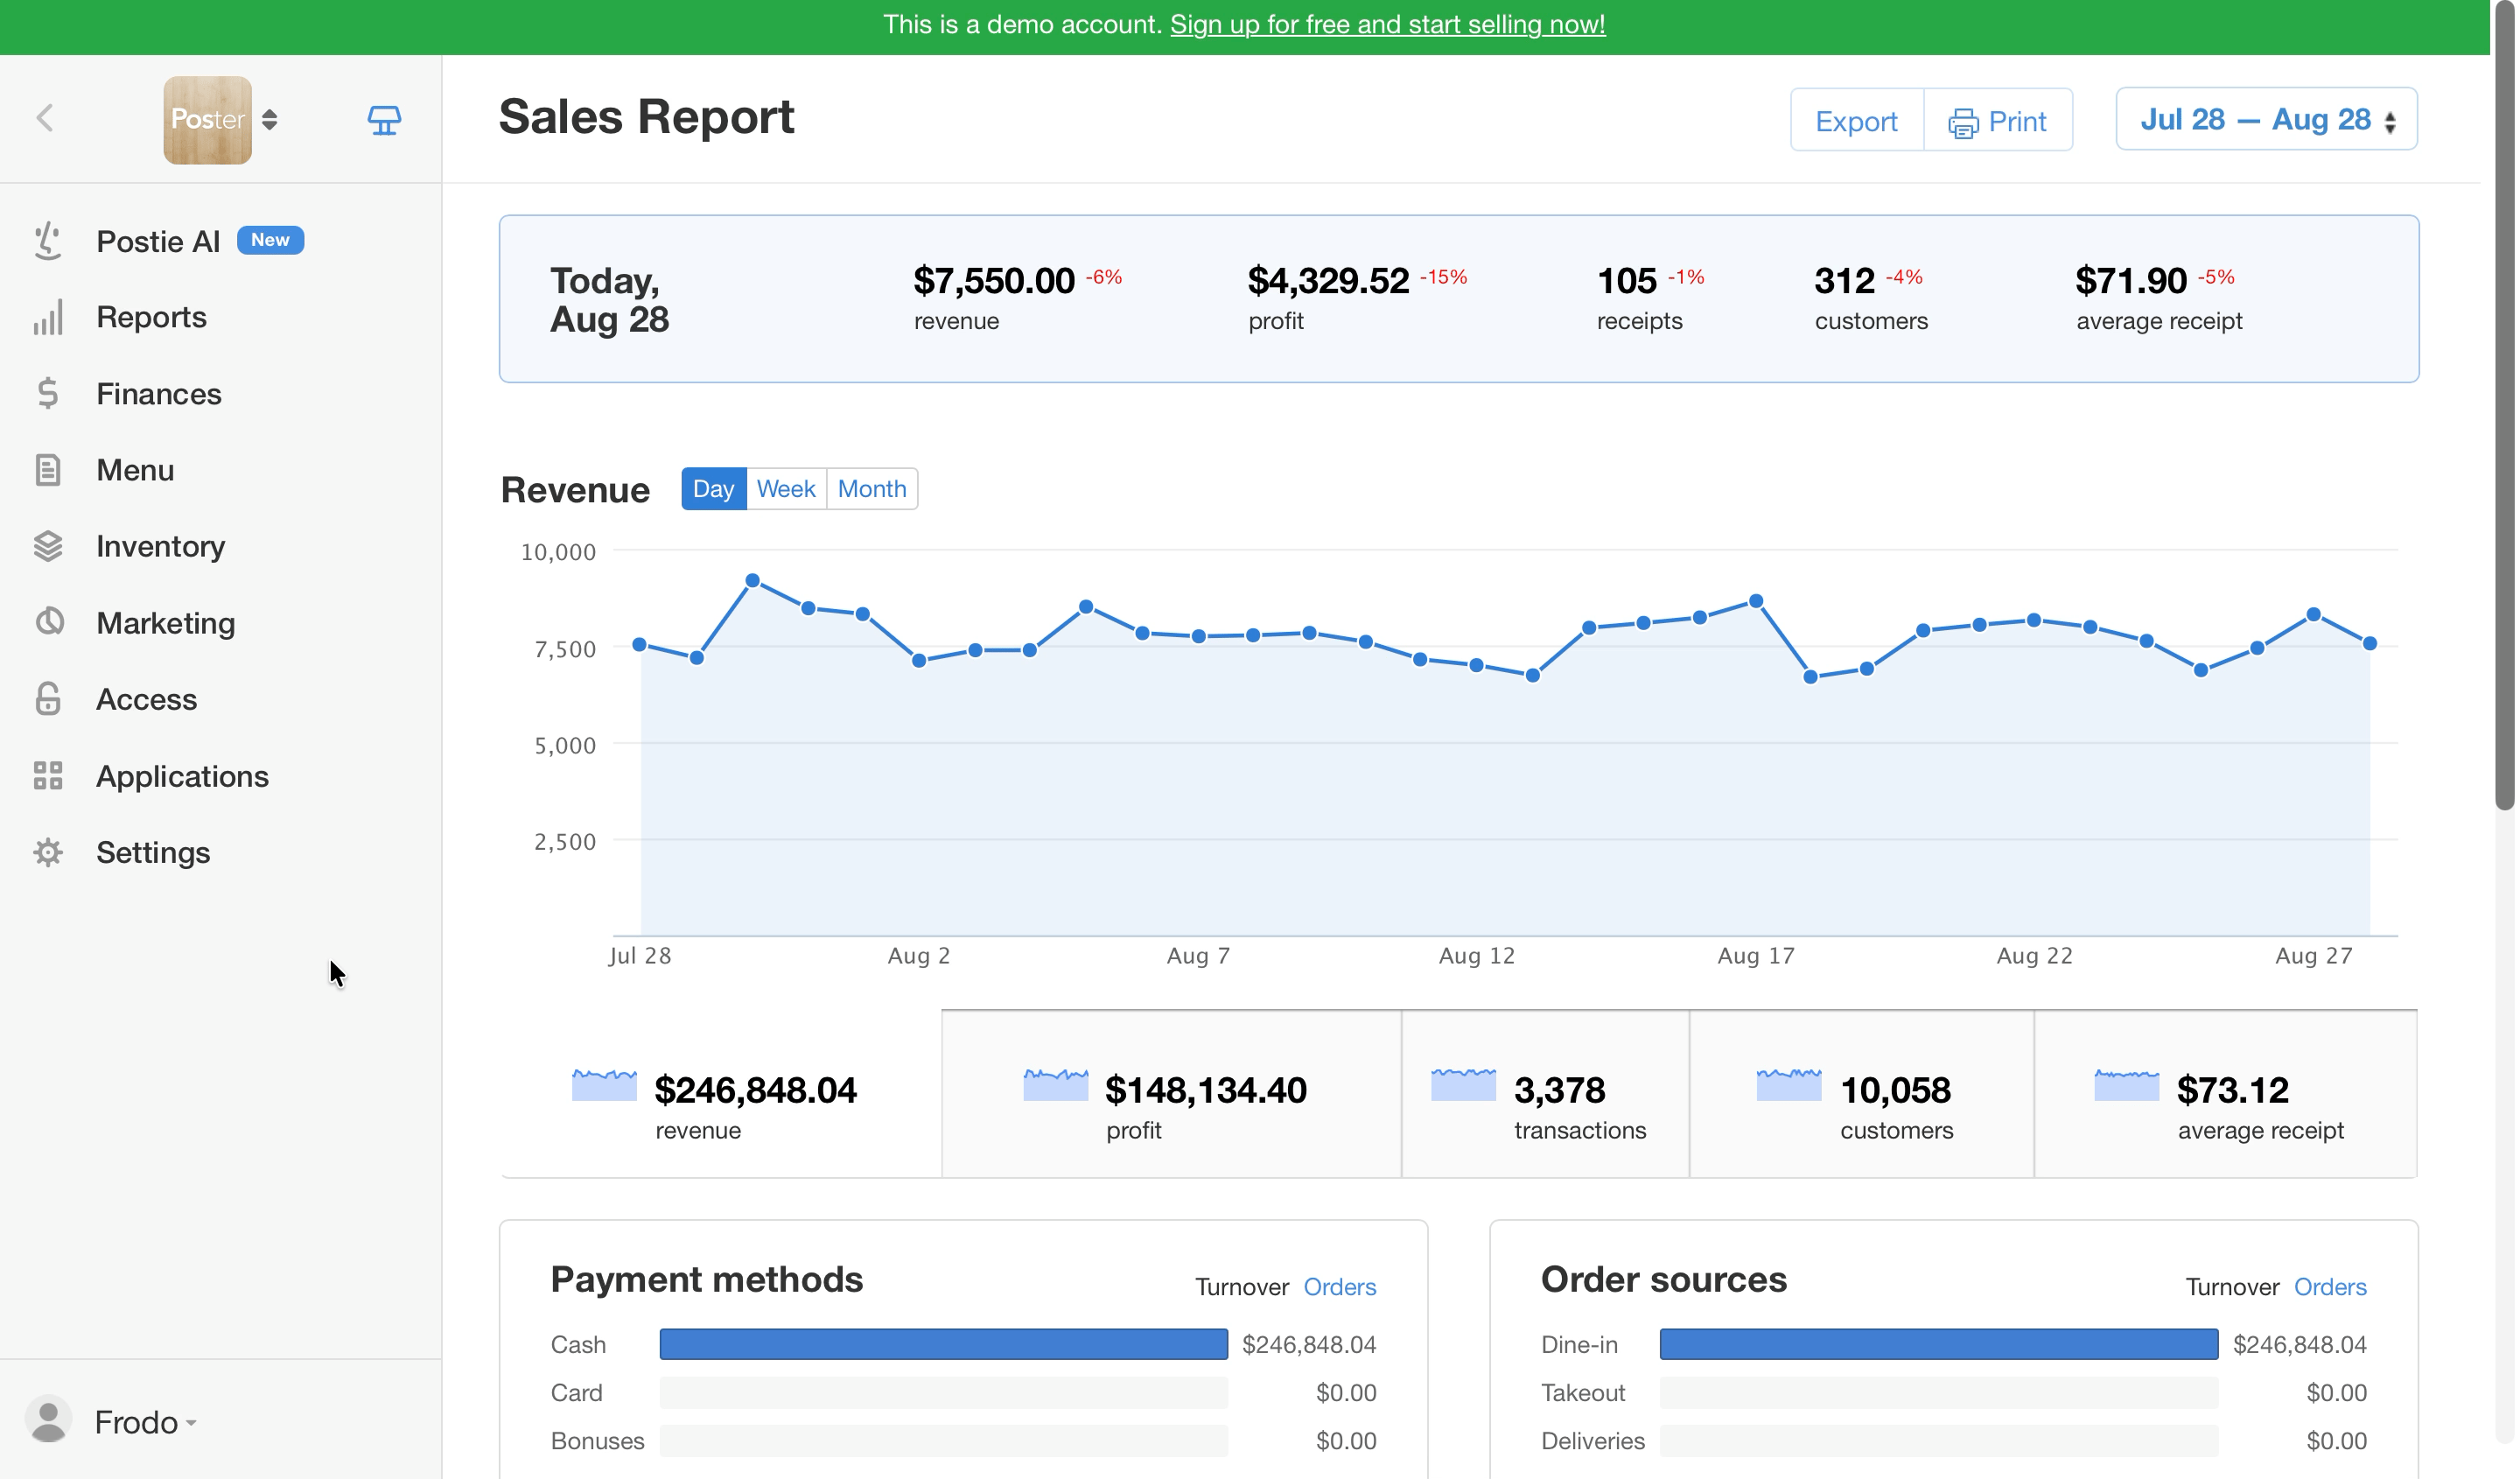Image resolution: width=2520 pixels, height=1479 pixels.
Task: Open the Poster account logo
Action: (207, 120)
